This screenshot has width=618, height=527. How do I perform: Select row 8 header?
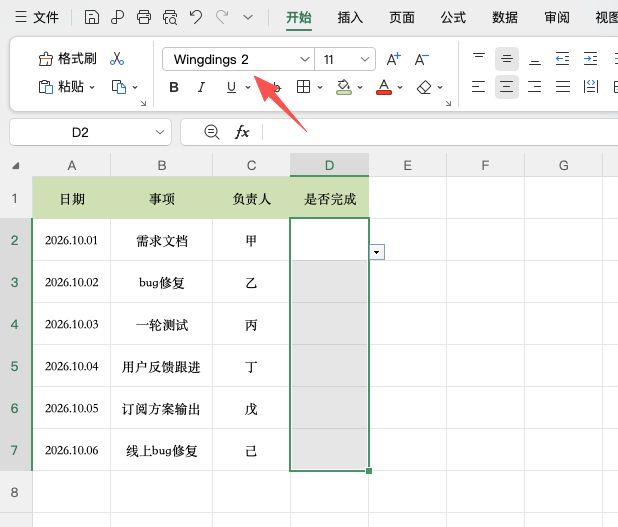pyautogui.click(x=15, y=492)
